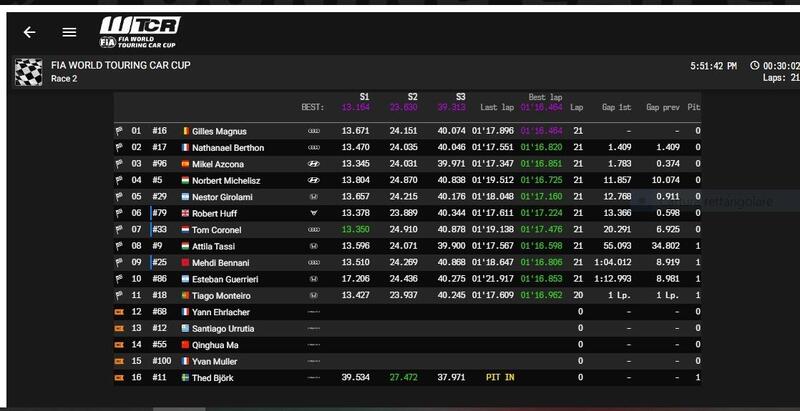Click Belgian flag beside Gilles Magnus
Screen dimensions: 800x411
tap(186, 131)
